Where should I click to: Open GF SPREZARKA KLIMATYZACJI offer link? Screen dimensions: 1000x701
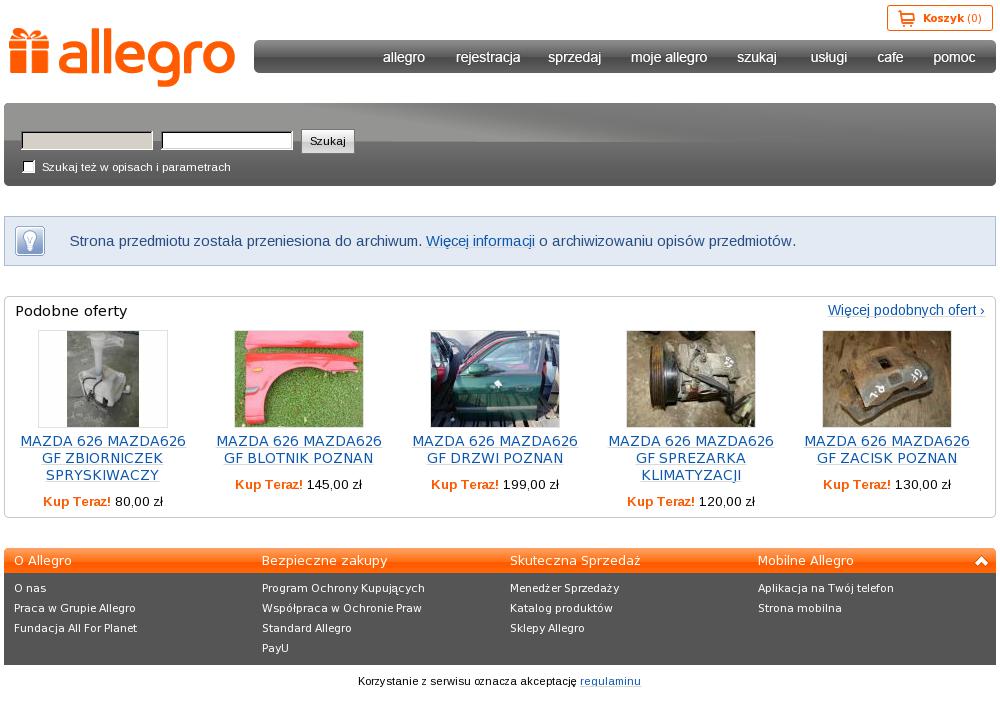[691, 458]
